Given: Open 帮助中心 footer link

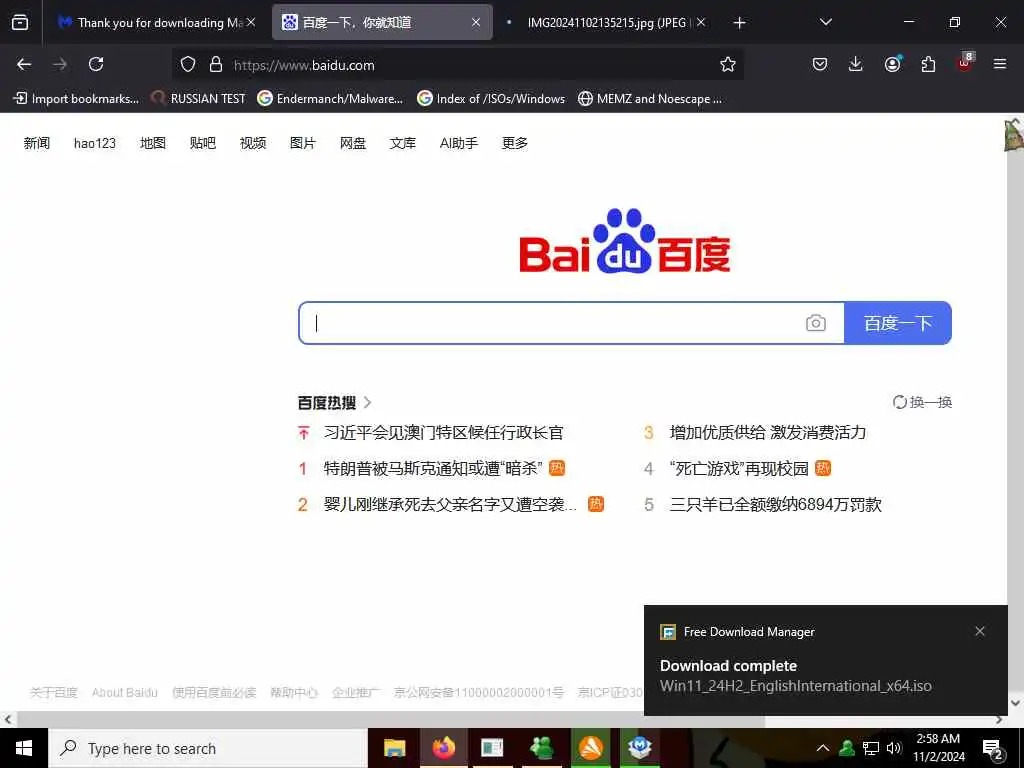Looking at the screenshot, I should [294, 692].
